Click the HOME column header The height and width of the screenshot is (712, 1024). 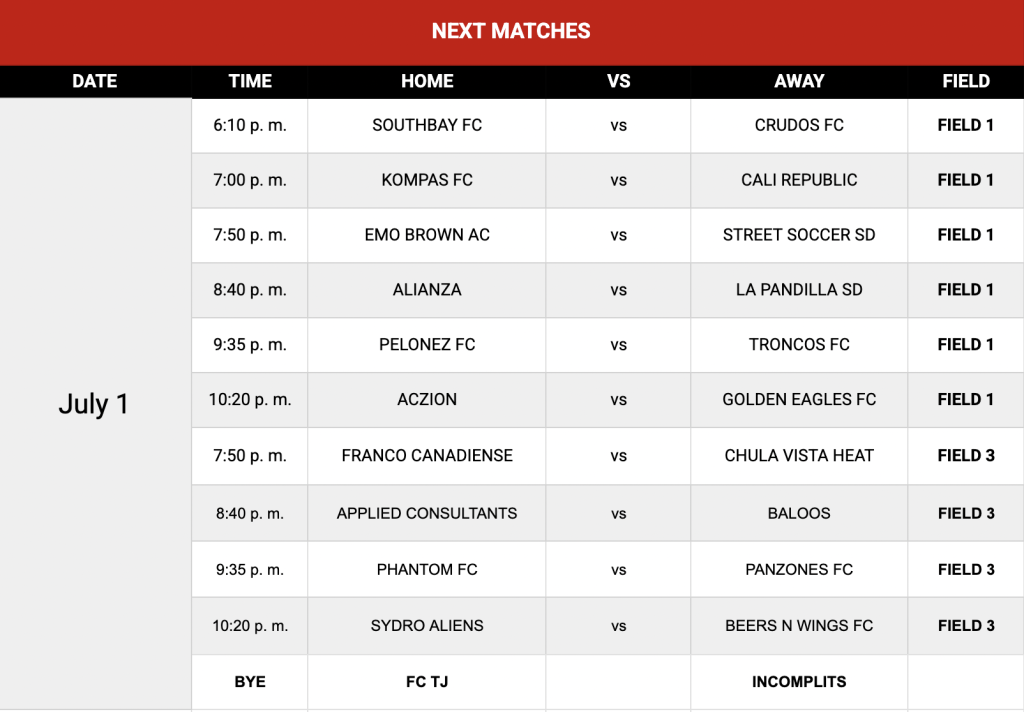pyautogui.click(x=427, y=81)
